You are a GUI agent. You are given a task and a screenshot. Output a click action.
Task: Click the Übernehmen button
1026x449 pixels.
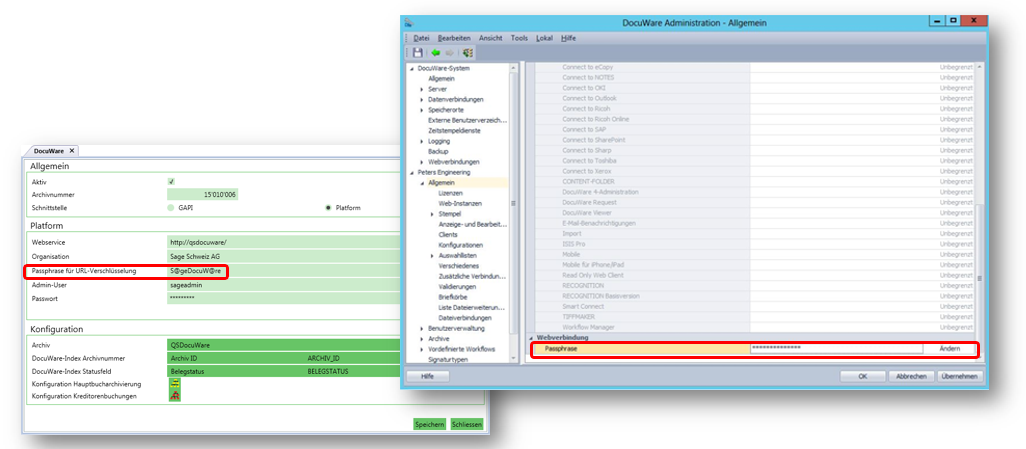click(960, 376)
